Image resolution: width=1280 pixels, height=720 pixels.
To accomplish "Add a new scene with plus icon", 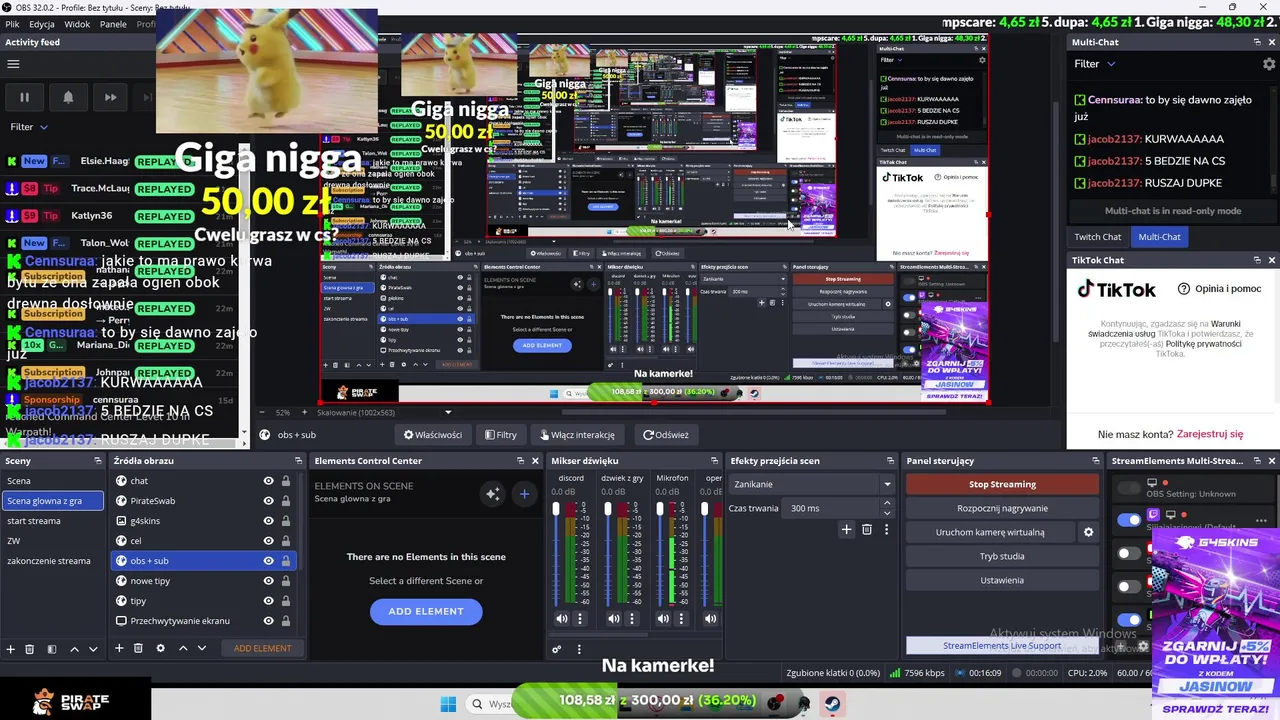I will point(11,649).
